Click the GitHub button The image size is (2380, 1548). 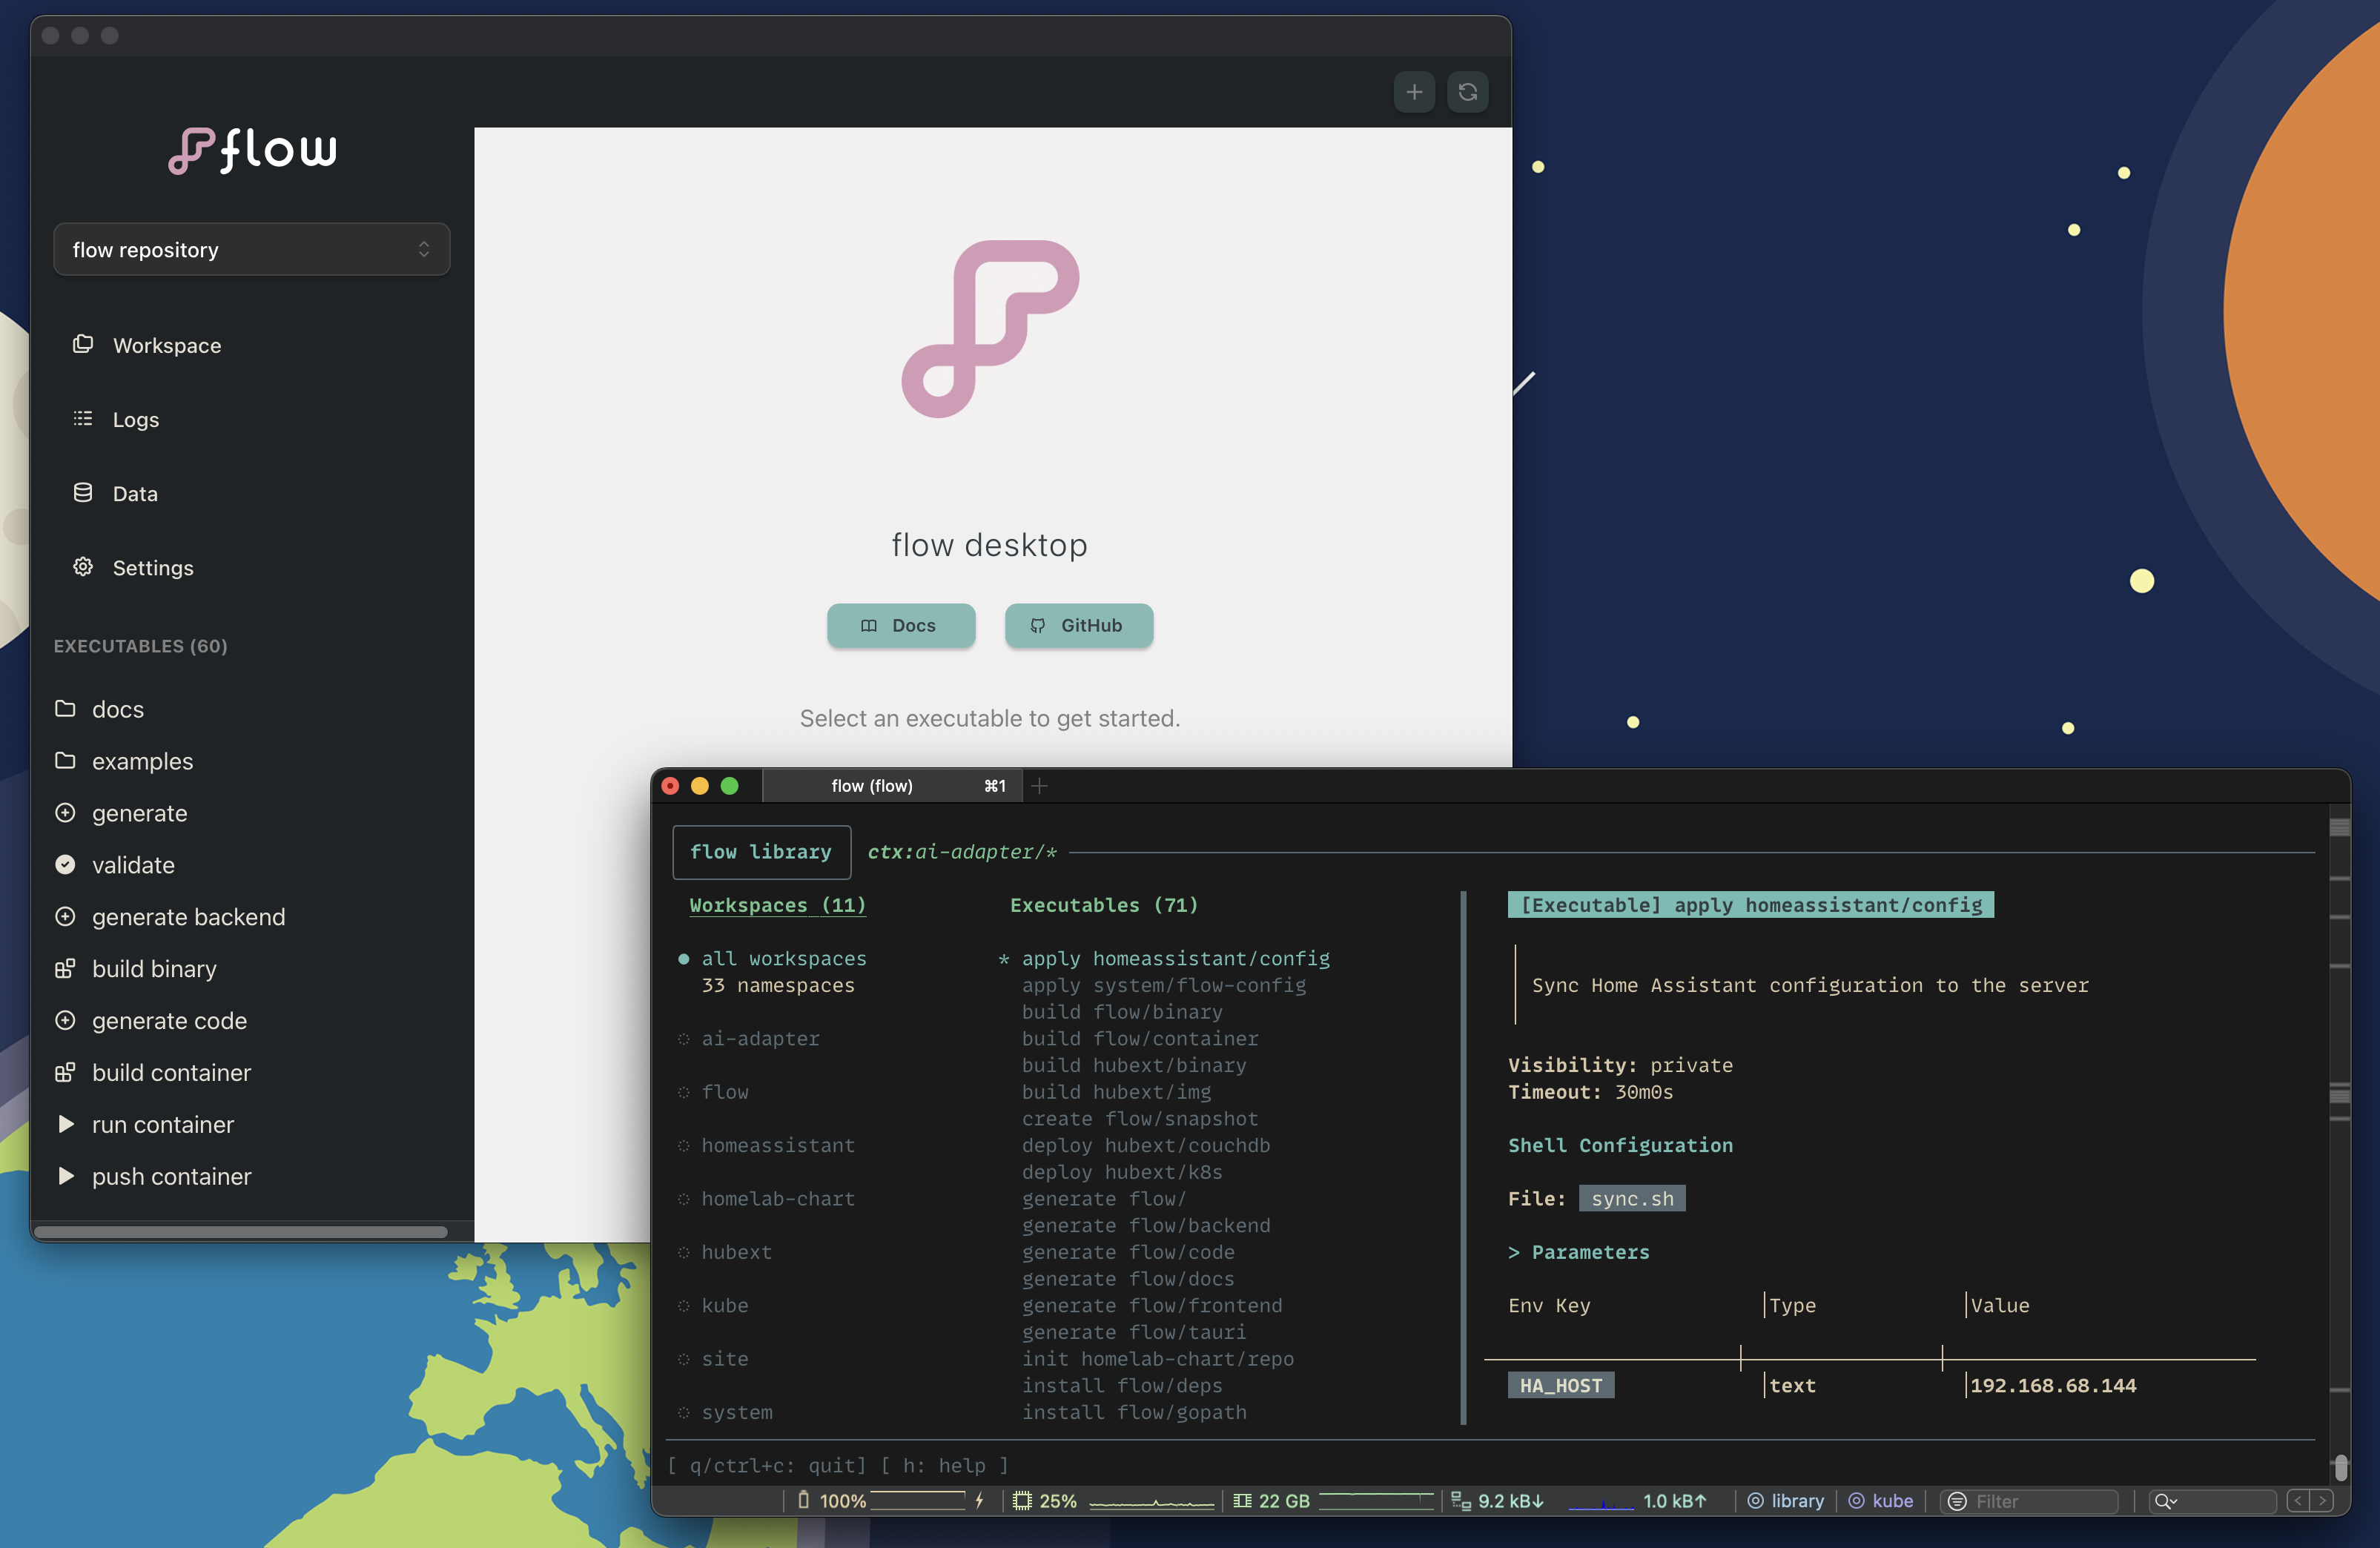click(1078, 626)
